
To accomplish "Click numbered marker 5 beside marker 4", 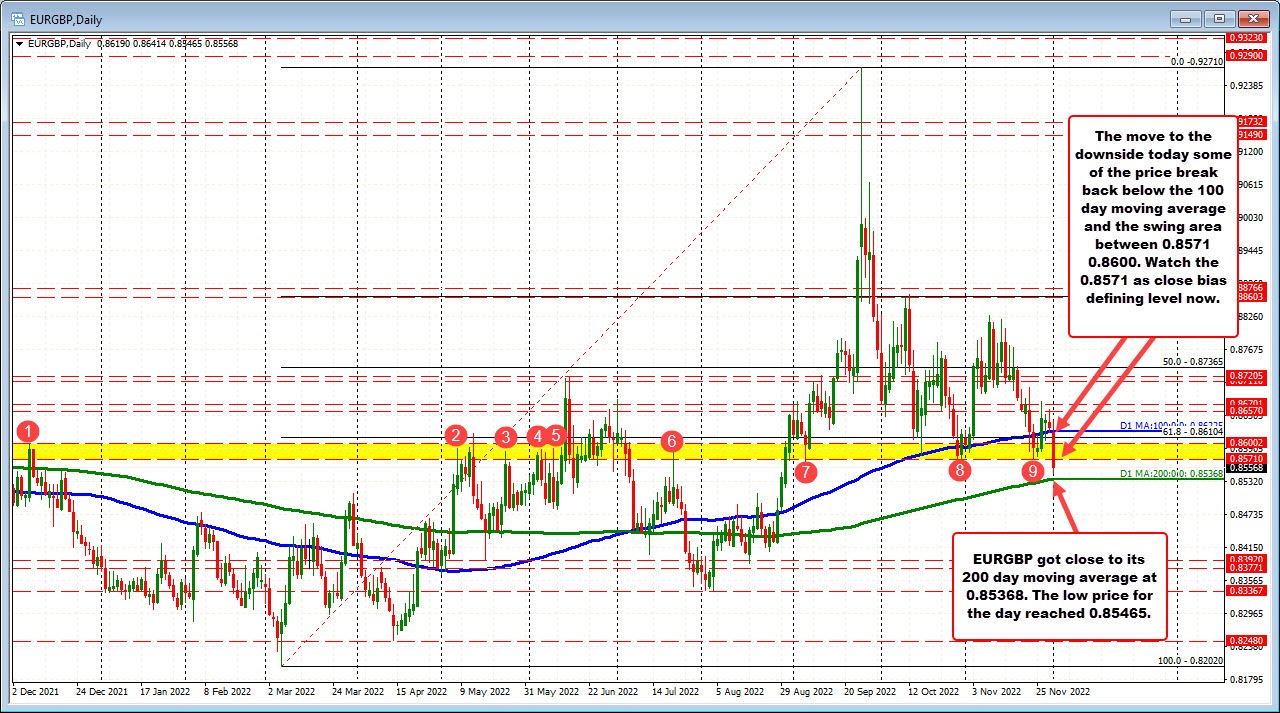I will click(x=557, y=436).
